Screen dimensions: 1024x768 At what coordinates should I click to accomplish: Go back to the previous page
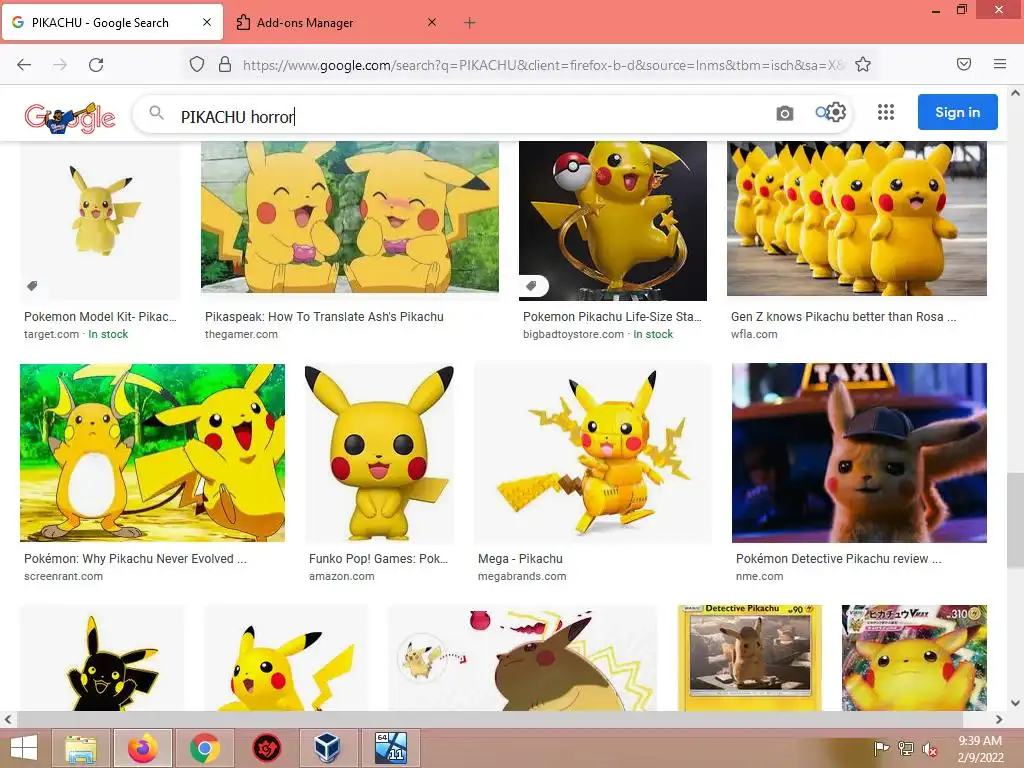tap(24, 65)
